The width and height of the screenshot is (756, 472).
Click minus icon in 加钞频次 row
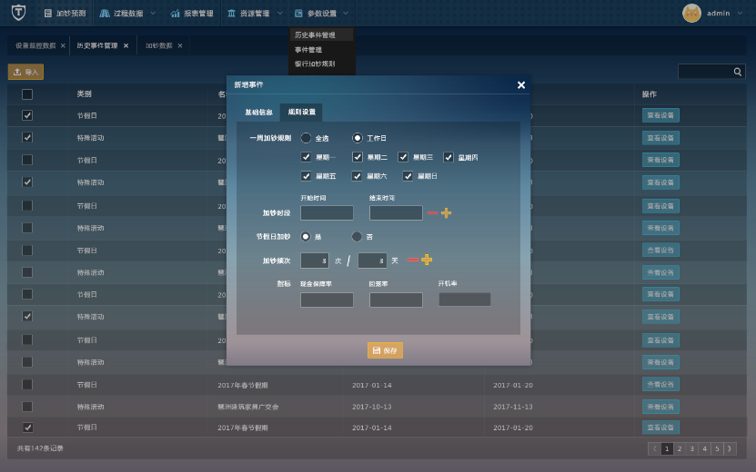click(x=413, y=260)
